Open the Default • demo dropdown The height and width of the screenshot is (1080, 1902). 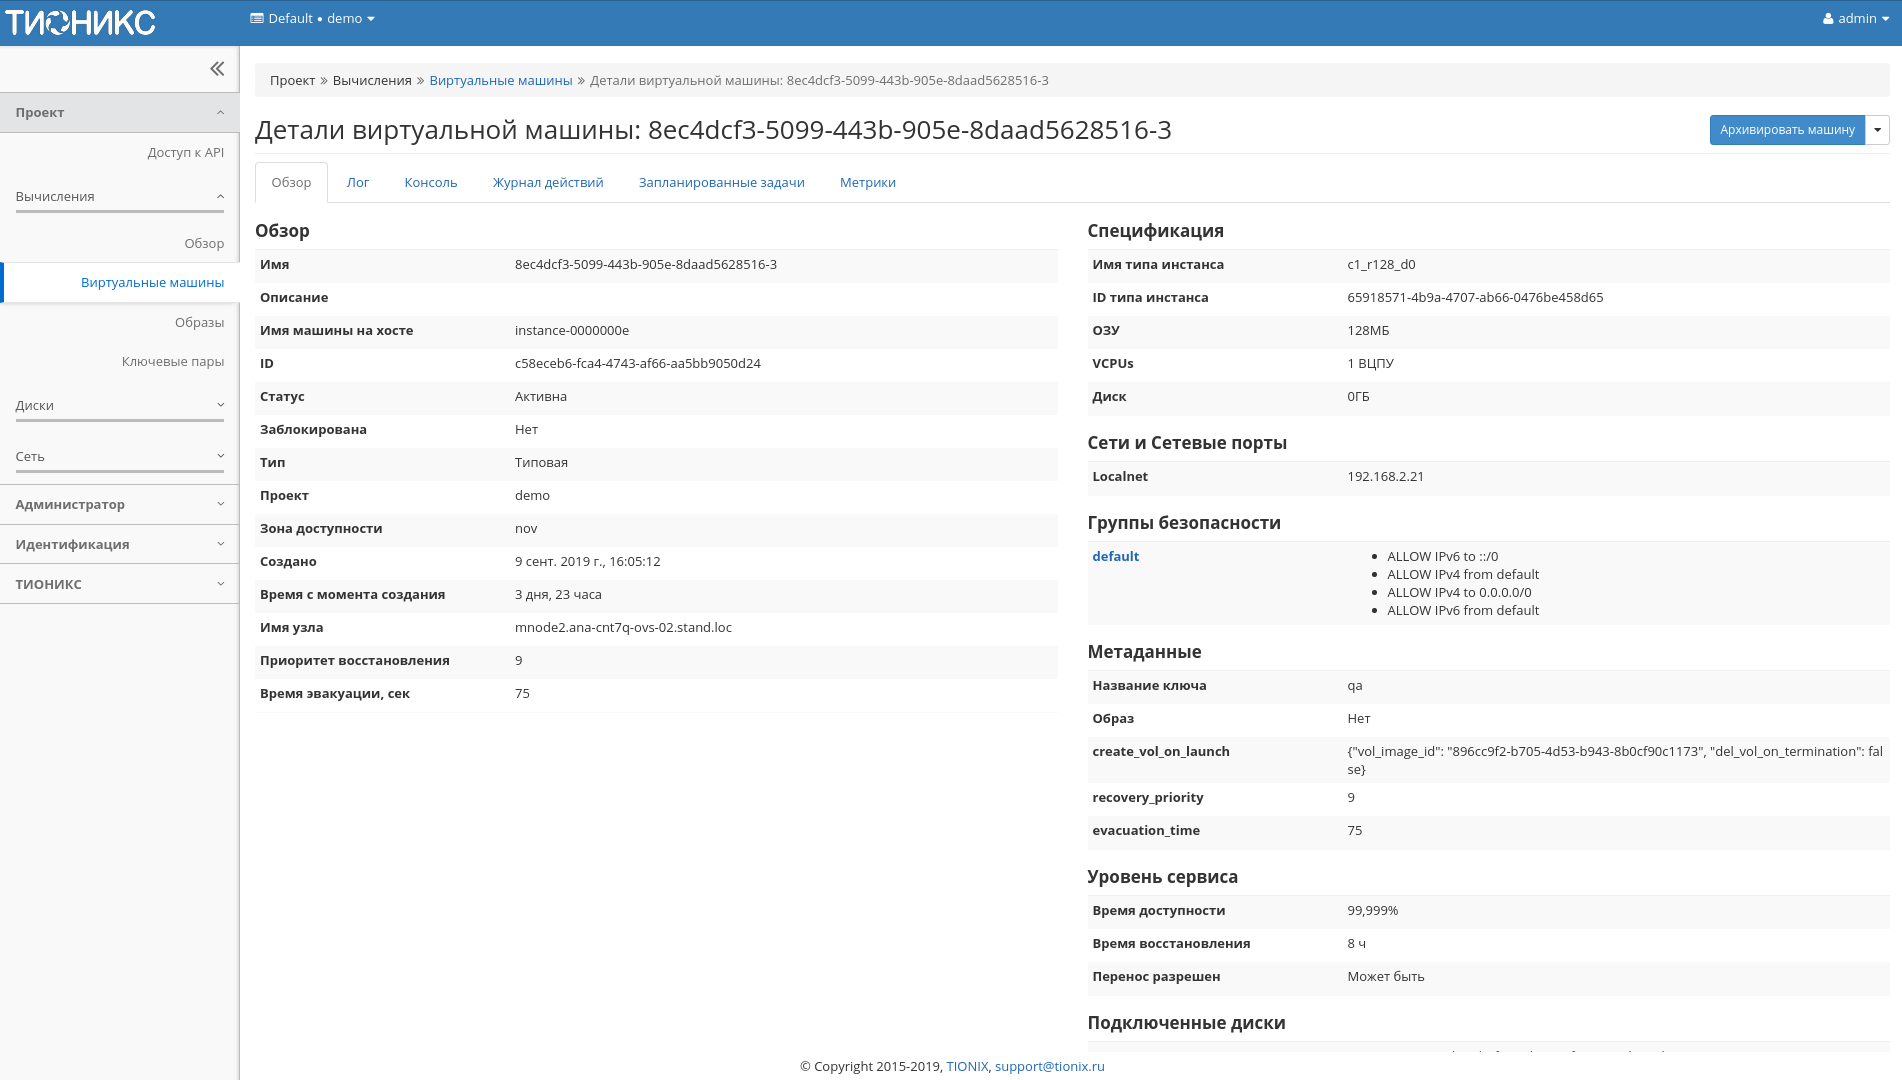click(x=312, y=18)
